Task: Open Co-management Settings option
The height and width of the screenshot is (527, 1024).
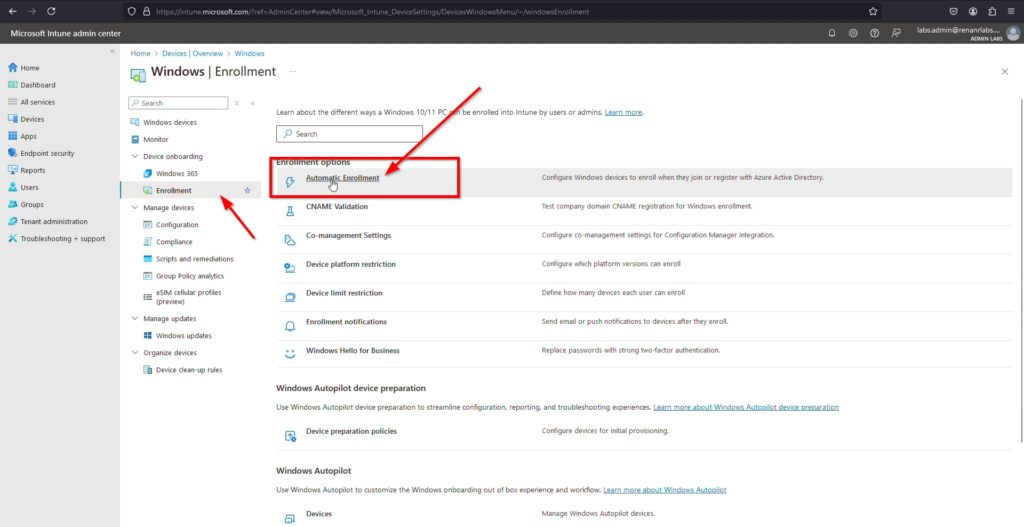Action: click(x=348, y=235)
